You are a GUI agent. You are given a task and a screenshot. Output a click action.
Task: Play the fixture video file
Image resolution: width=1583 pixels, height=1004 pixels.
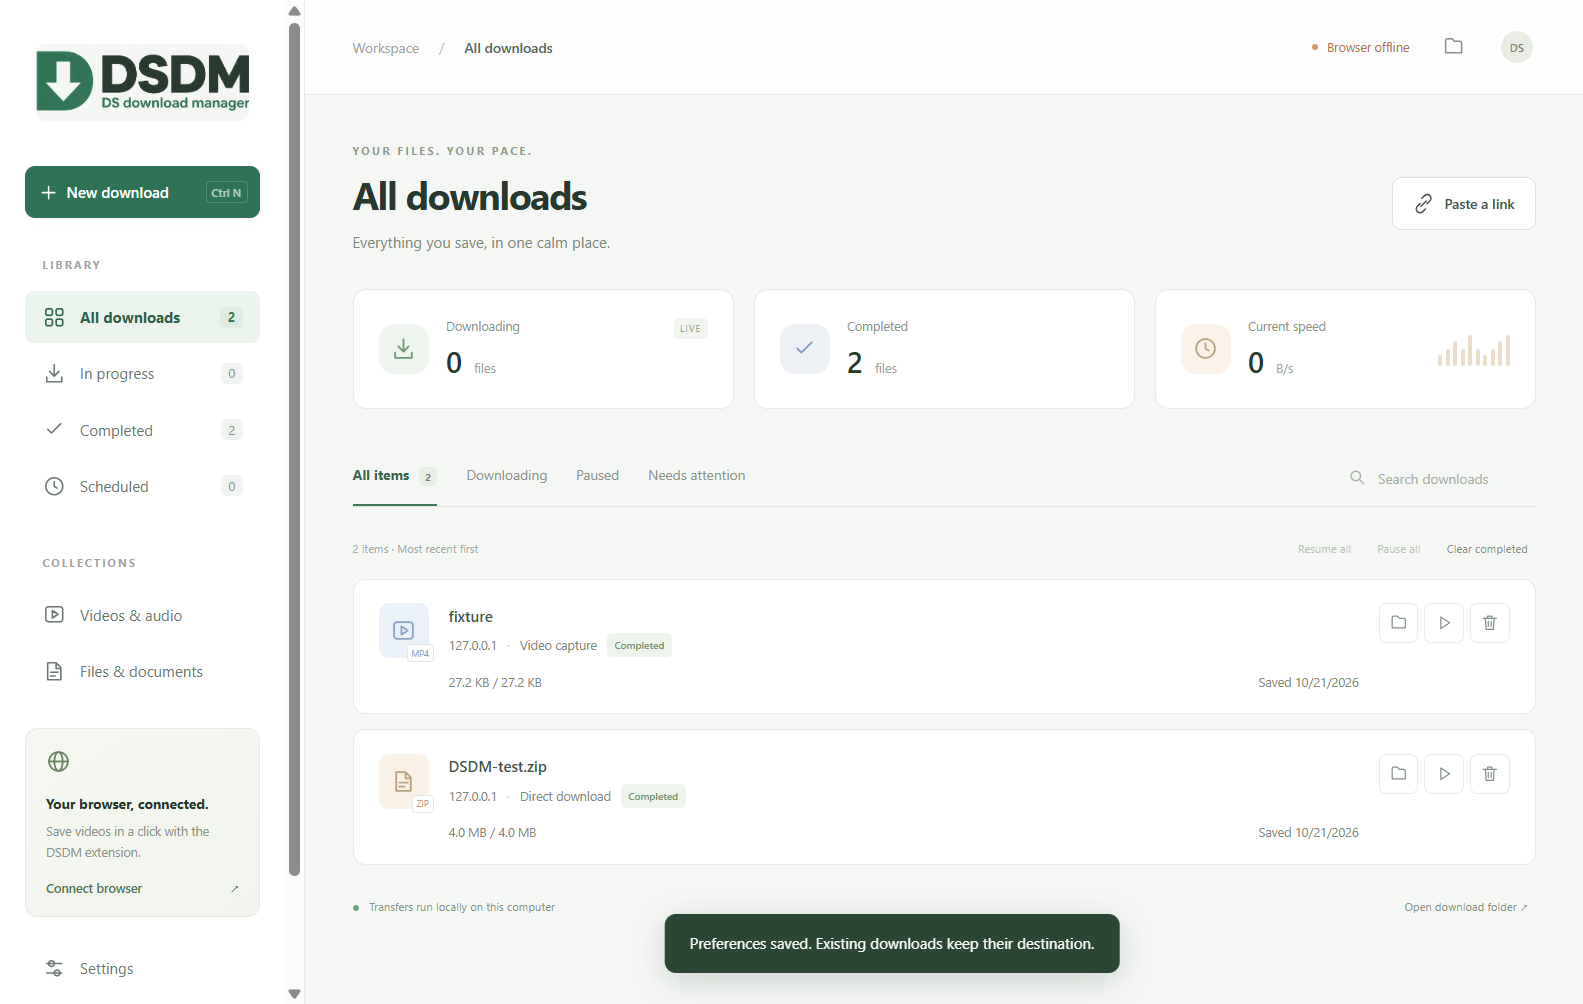point(1444,623)
